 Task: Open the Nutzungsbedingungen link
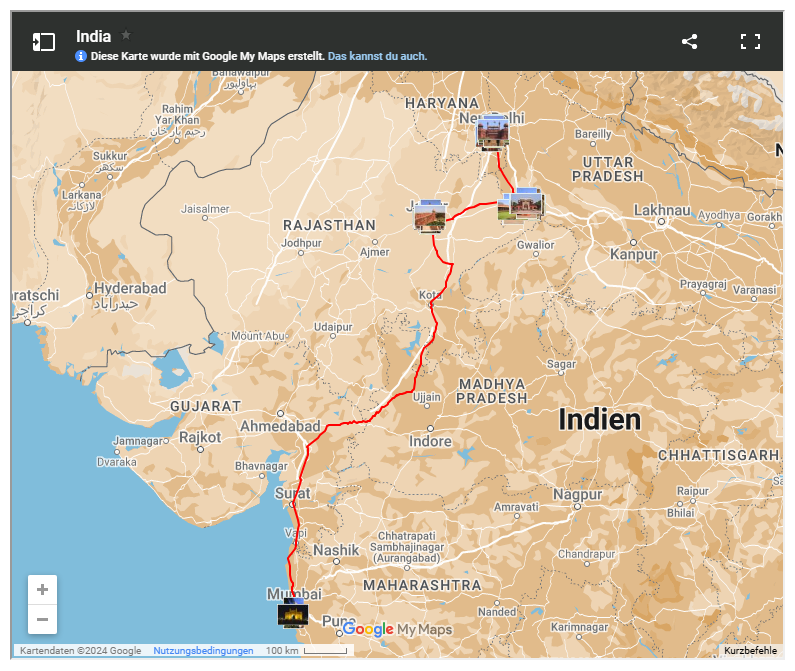[203, 651]
